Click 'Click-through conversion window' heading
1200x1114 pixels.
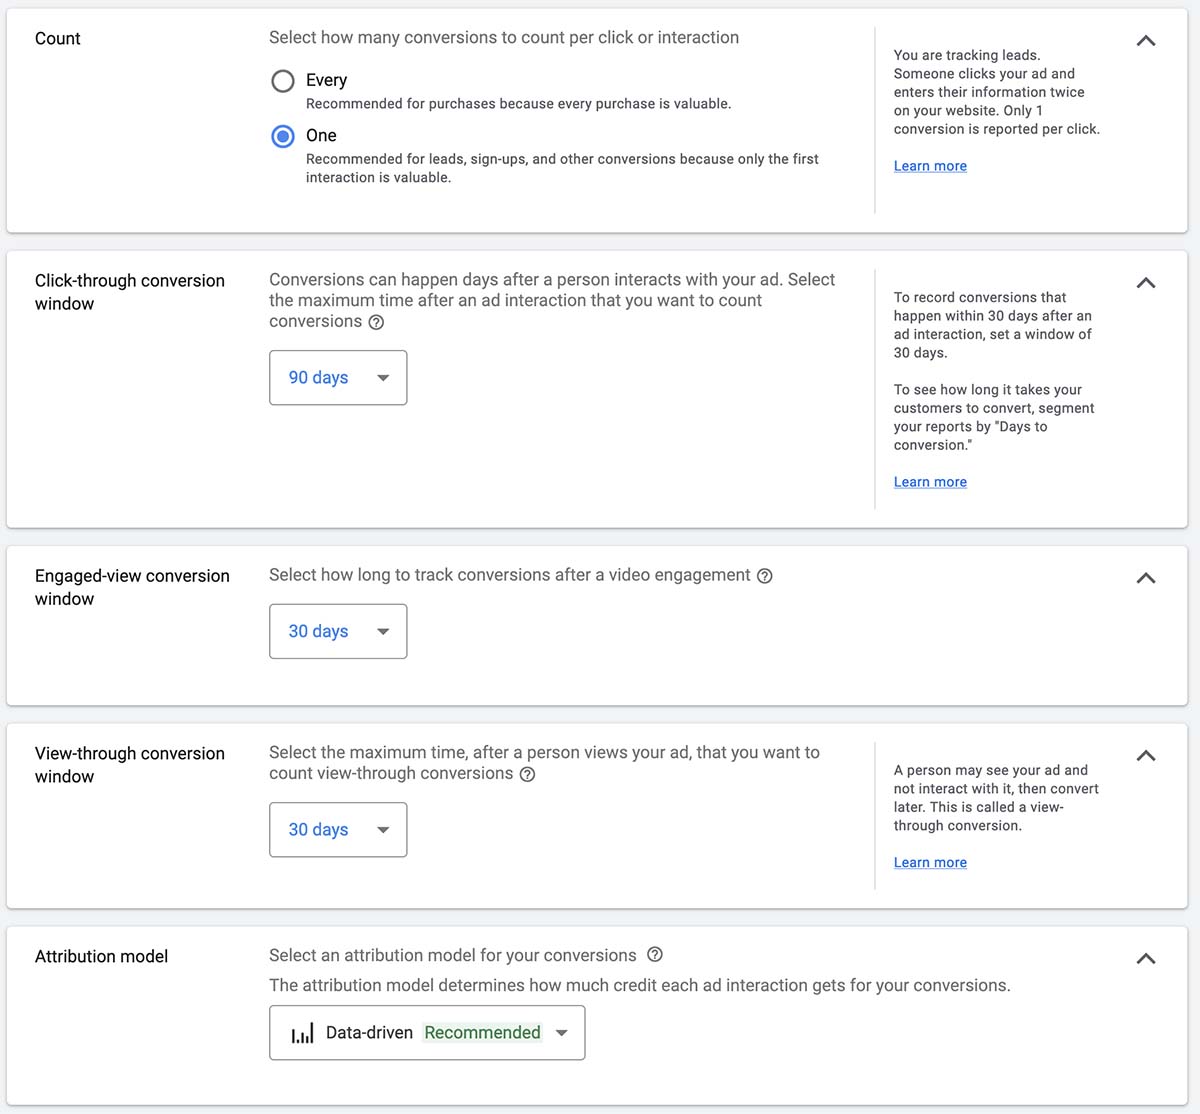pos(130,292)
